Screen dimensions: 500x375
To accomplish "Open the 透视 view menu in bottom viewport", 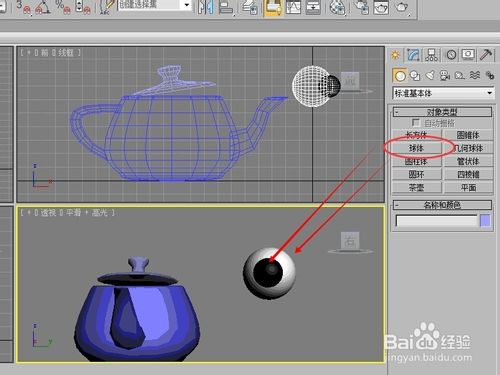I will (49, 213).
